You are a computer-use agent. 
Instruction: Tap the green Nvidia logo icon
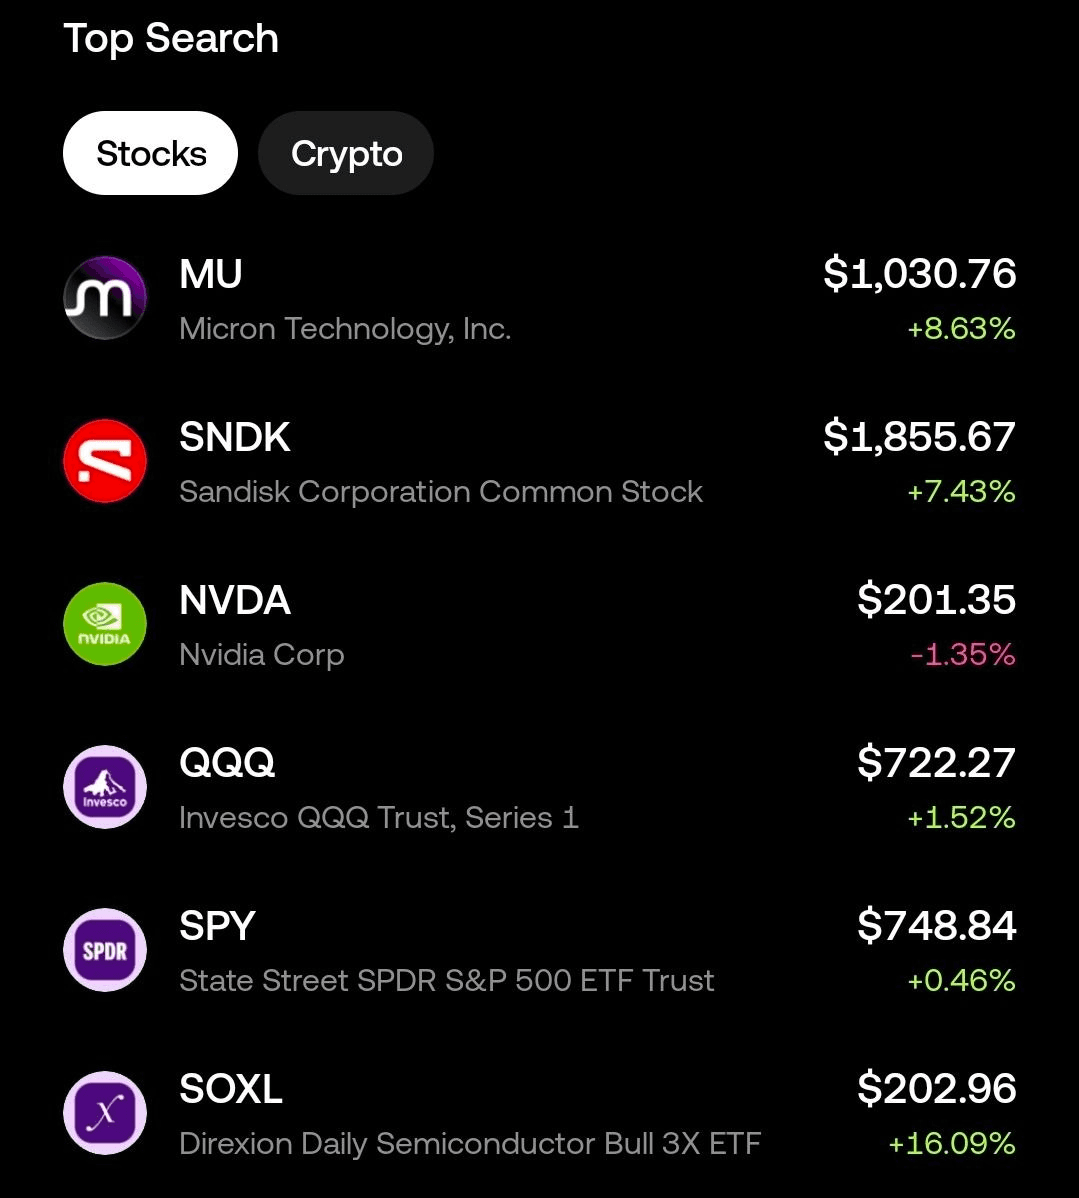[105, 623]
